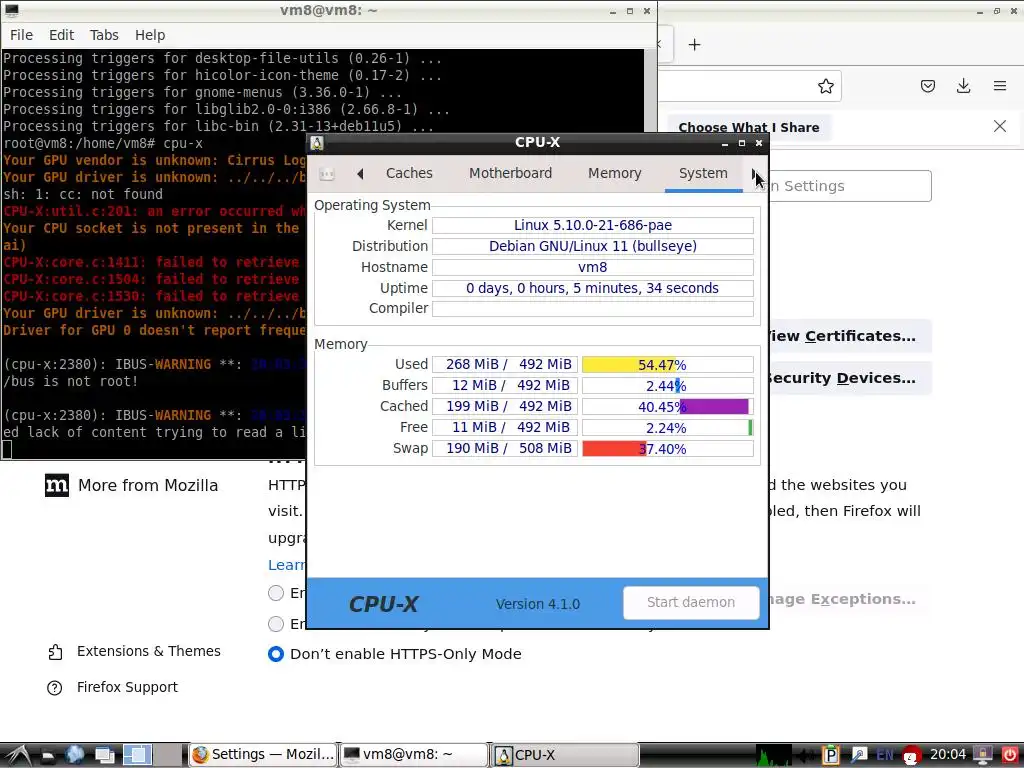This screenshot has height=768, width=1024.
Task: Click the Manage Exceptions button
Action: tap(849, 600)
